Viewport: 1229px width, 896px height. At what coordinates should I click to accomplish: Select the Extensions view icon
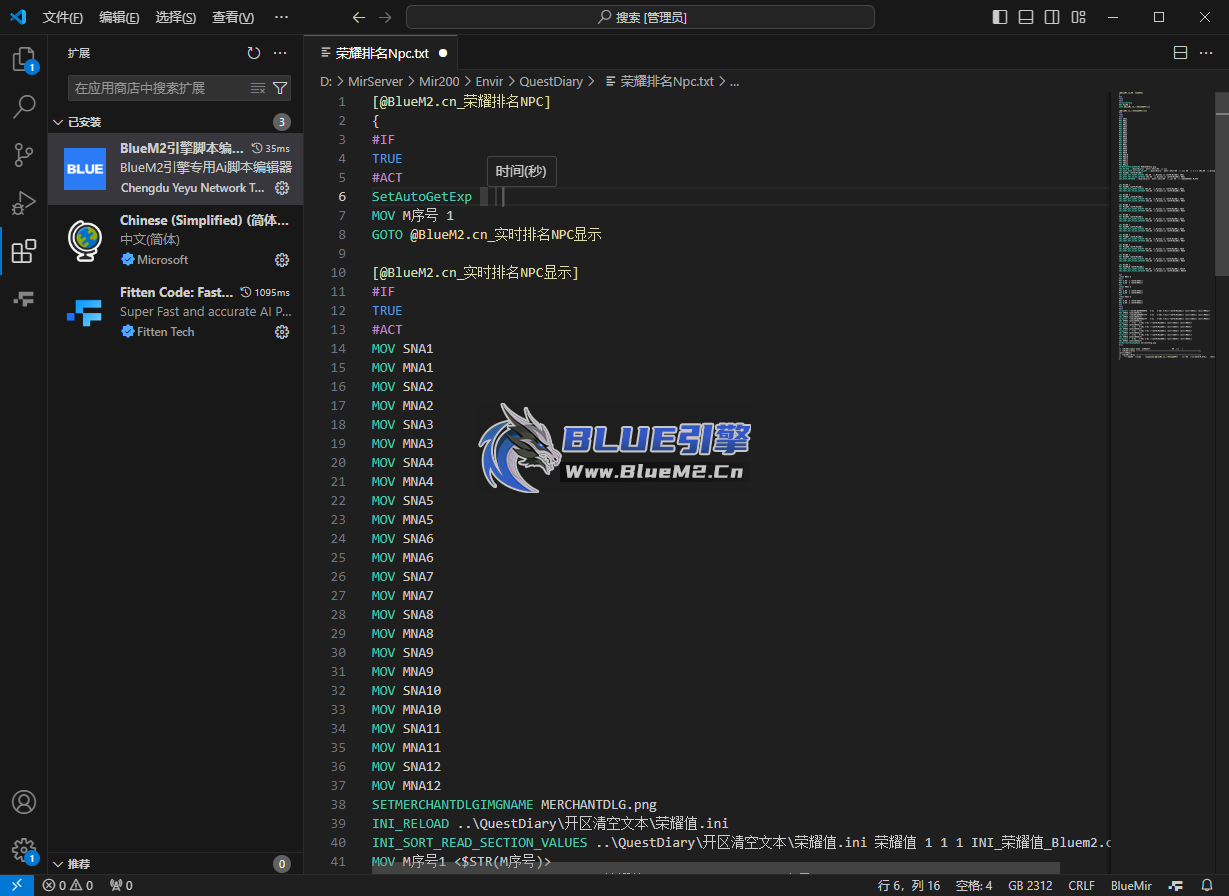(x=24, y=251)
